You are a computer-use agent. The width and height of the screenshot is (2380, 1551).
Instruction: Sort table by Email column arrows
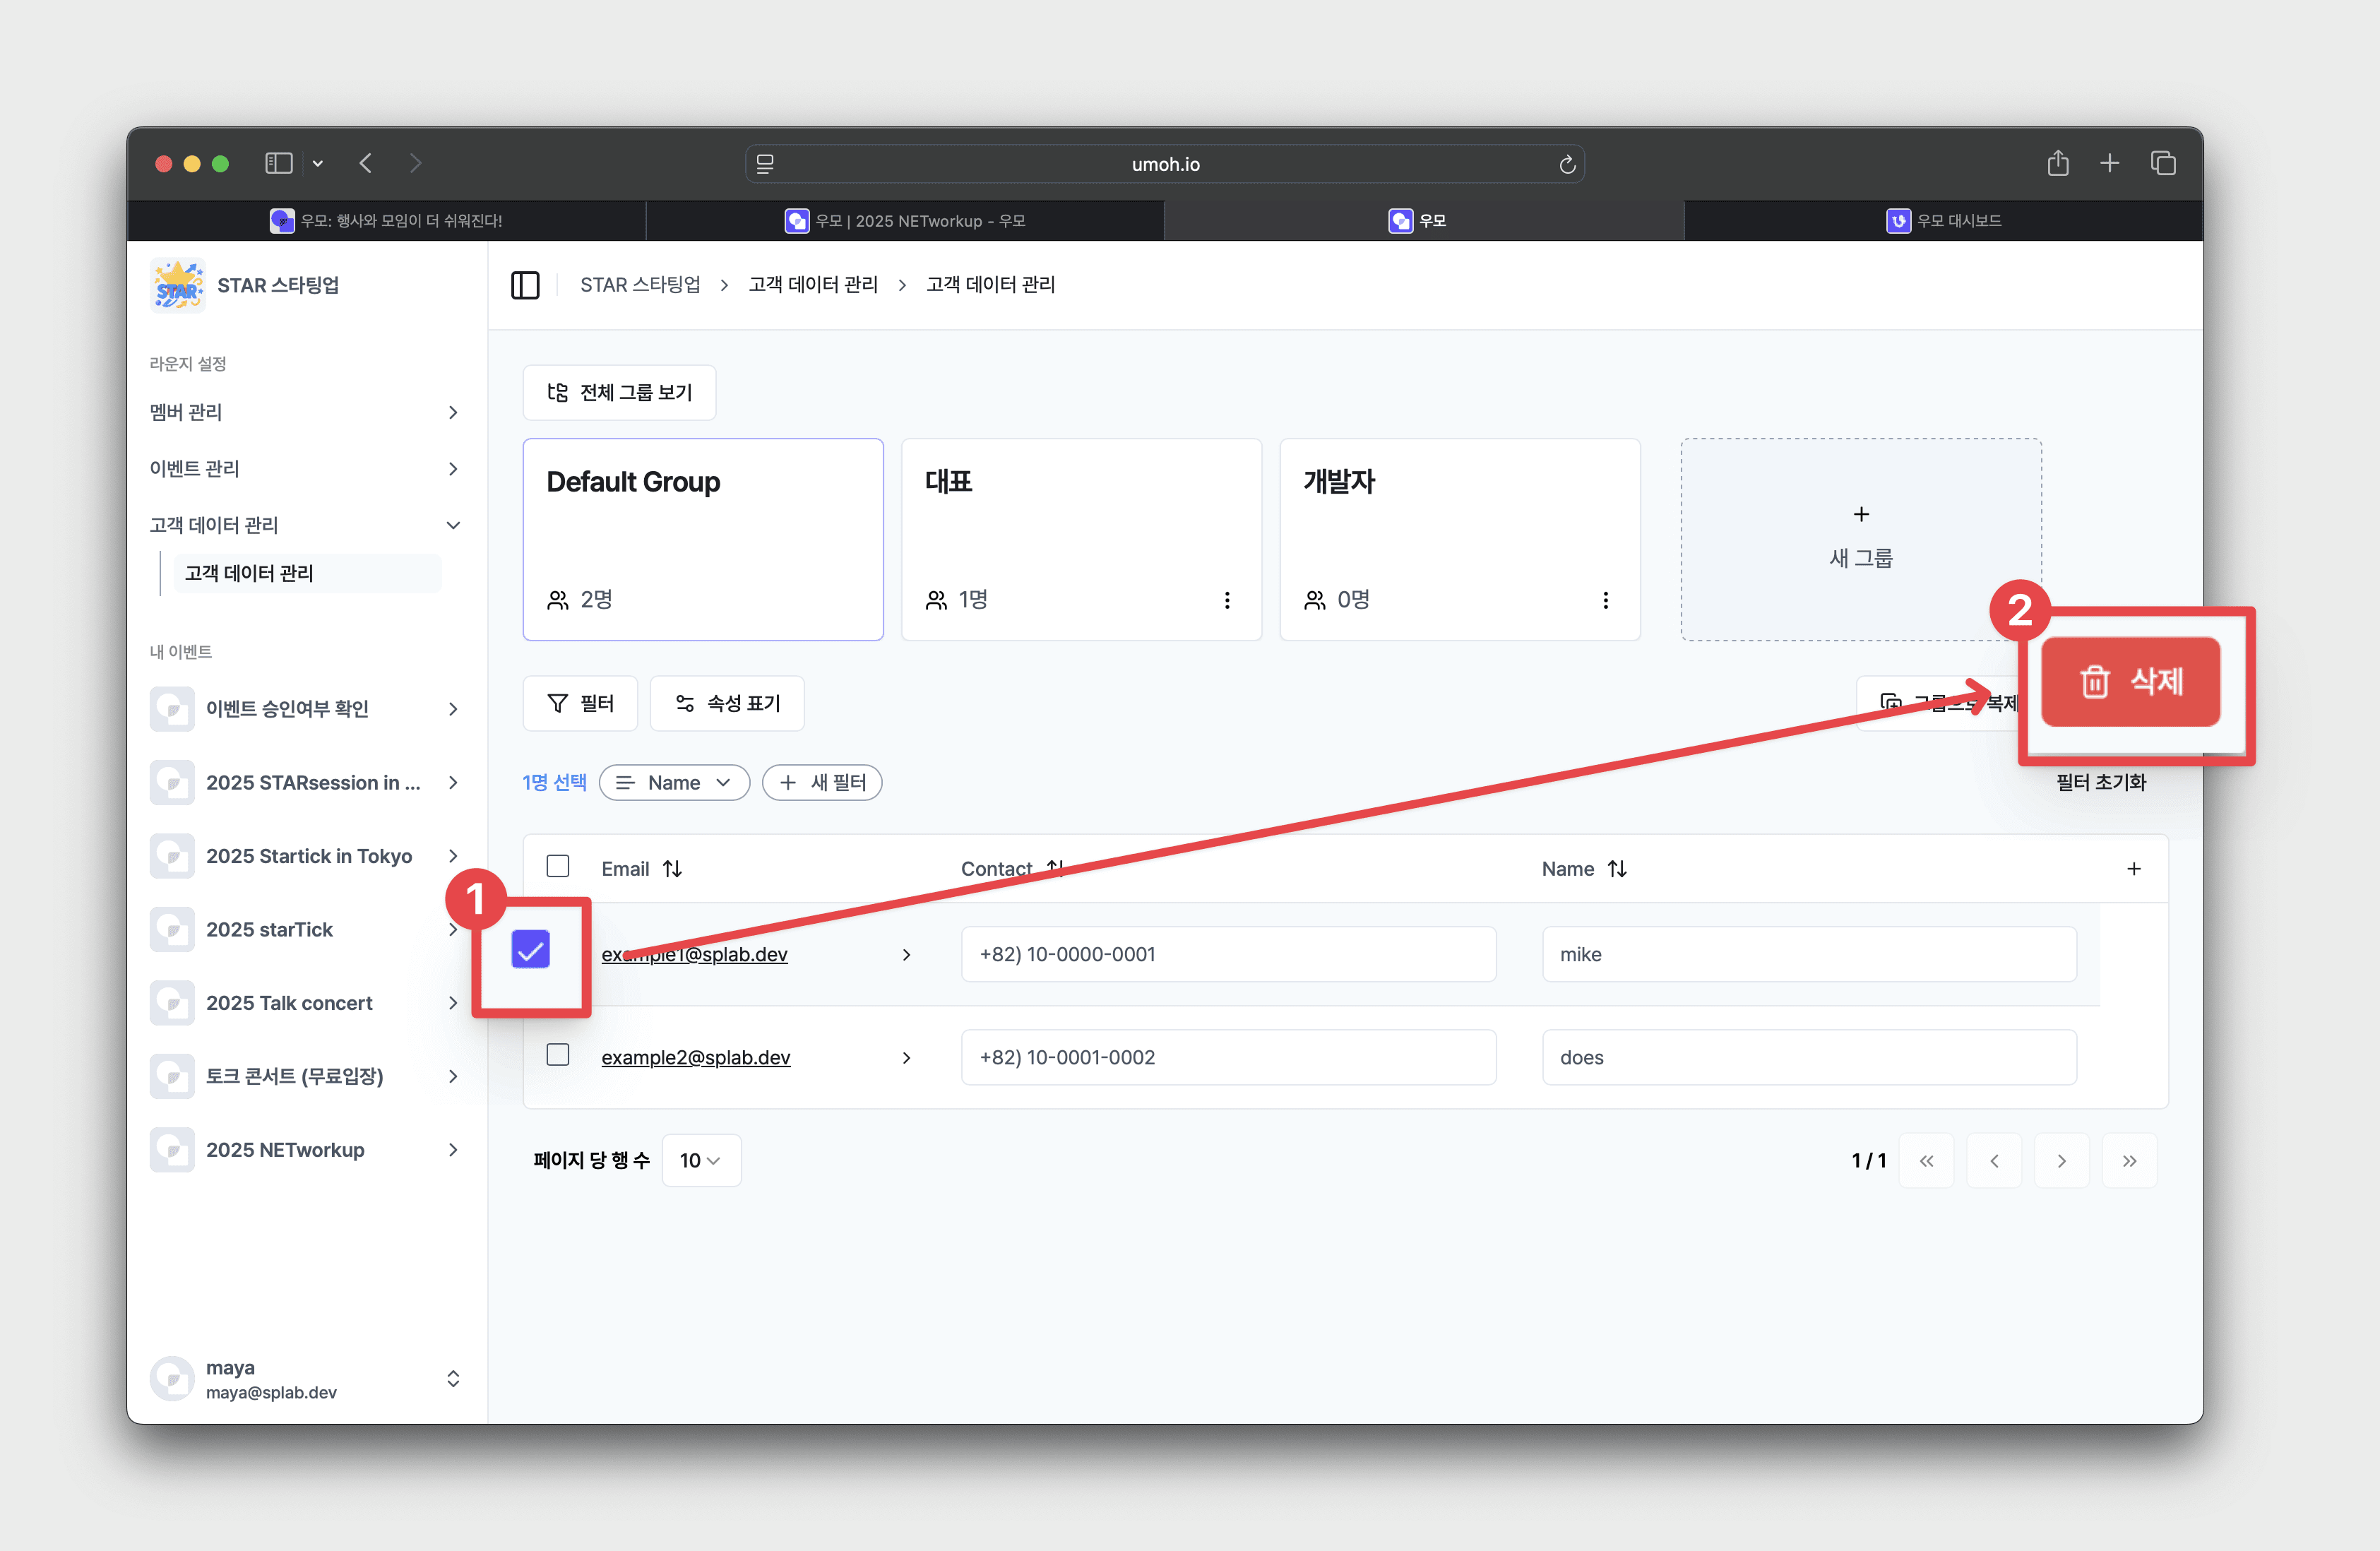coord(672,869)
